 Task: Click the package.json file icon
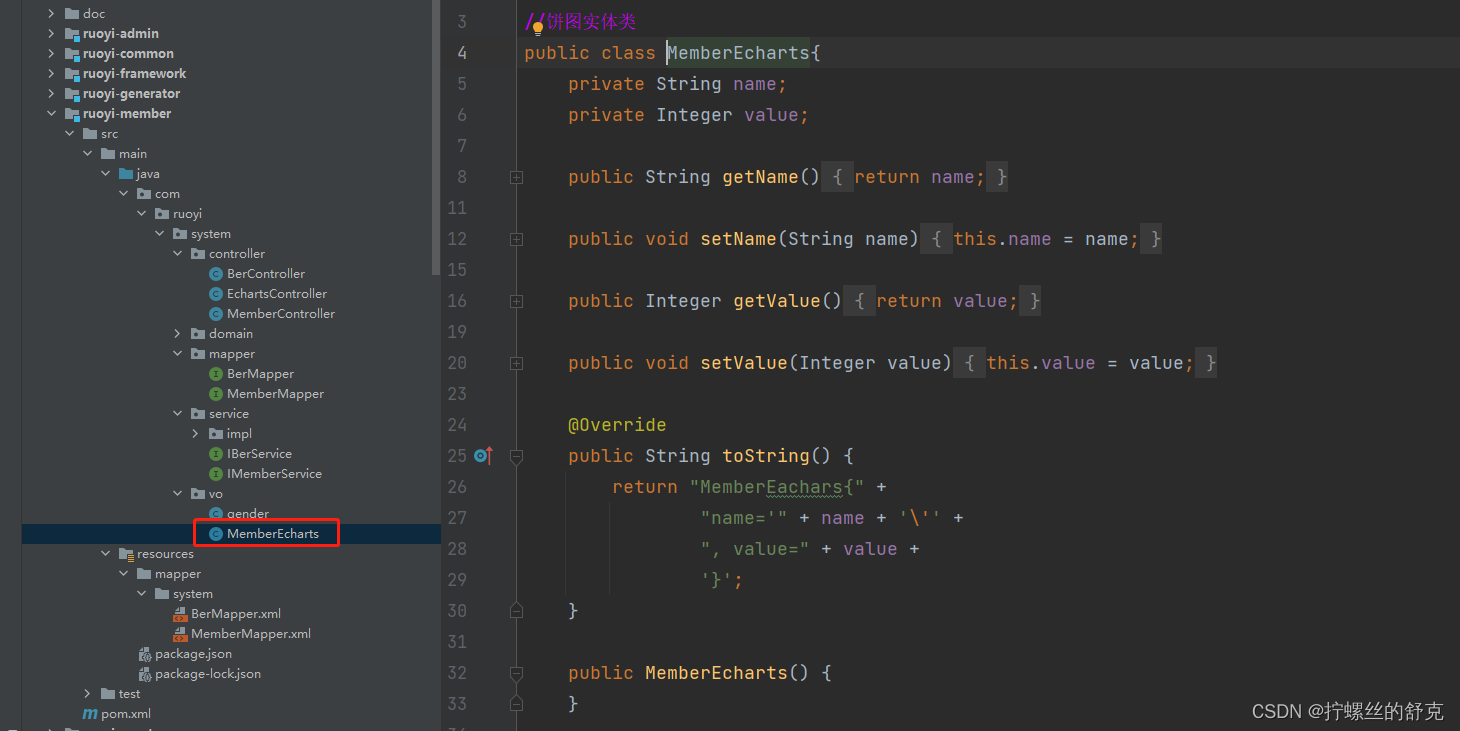coord(145,654)
